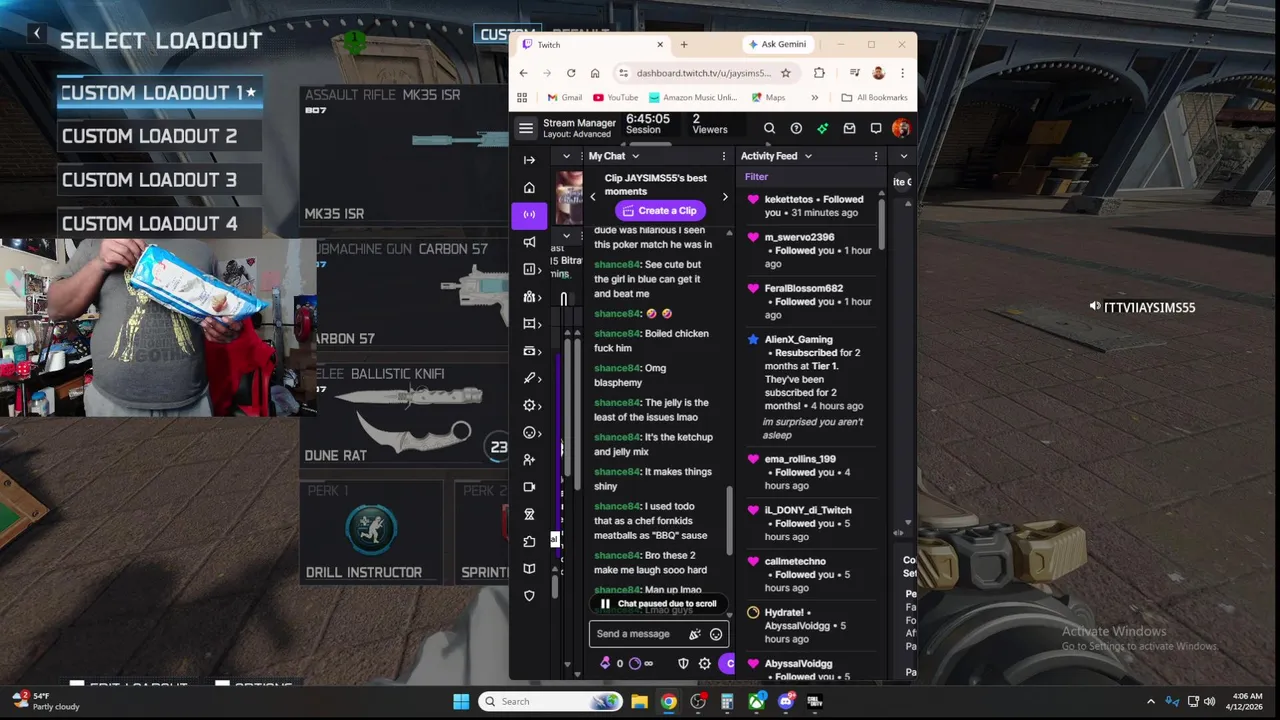Click the moderation shield below message box
The width and height of the screenshot is (1280, 720).
683,663
